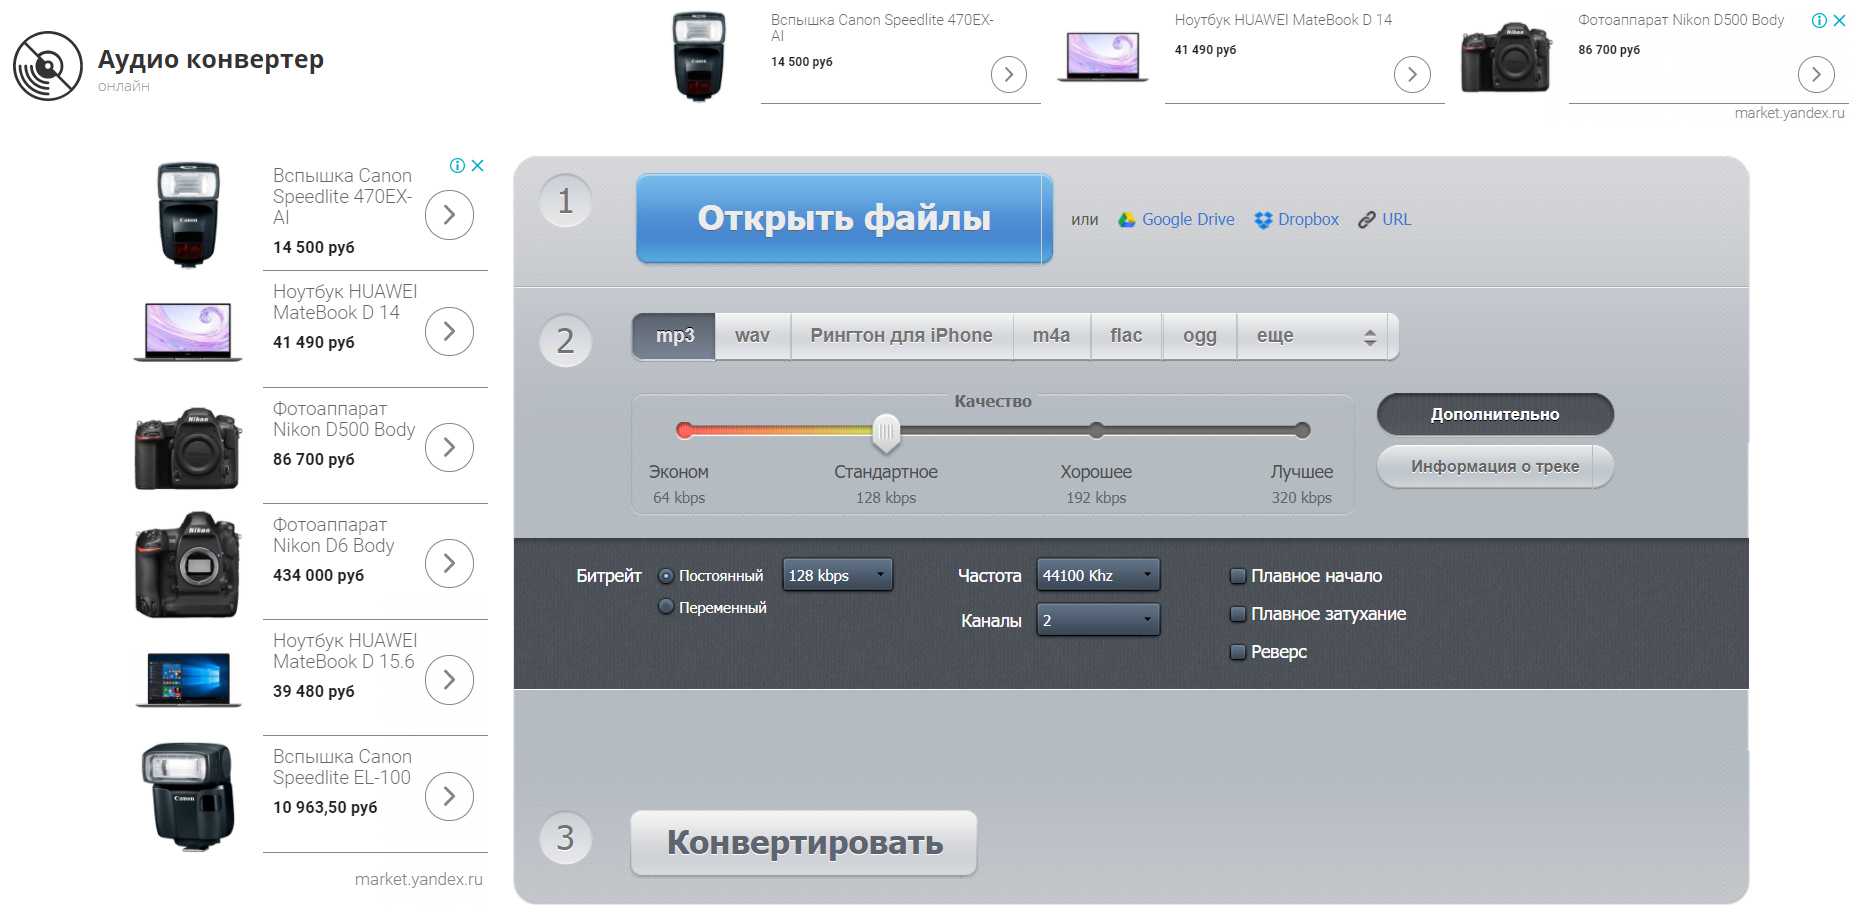Click arrow next to sidebar MateBook D 14

pyautogui.click(x=449, y=331)
